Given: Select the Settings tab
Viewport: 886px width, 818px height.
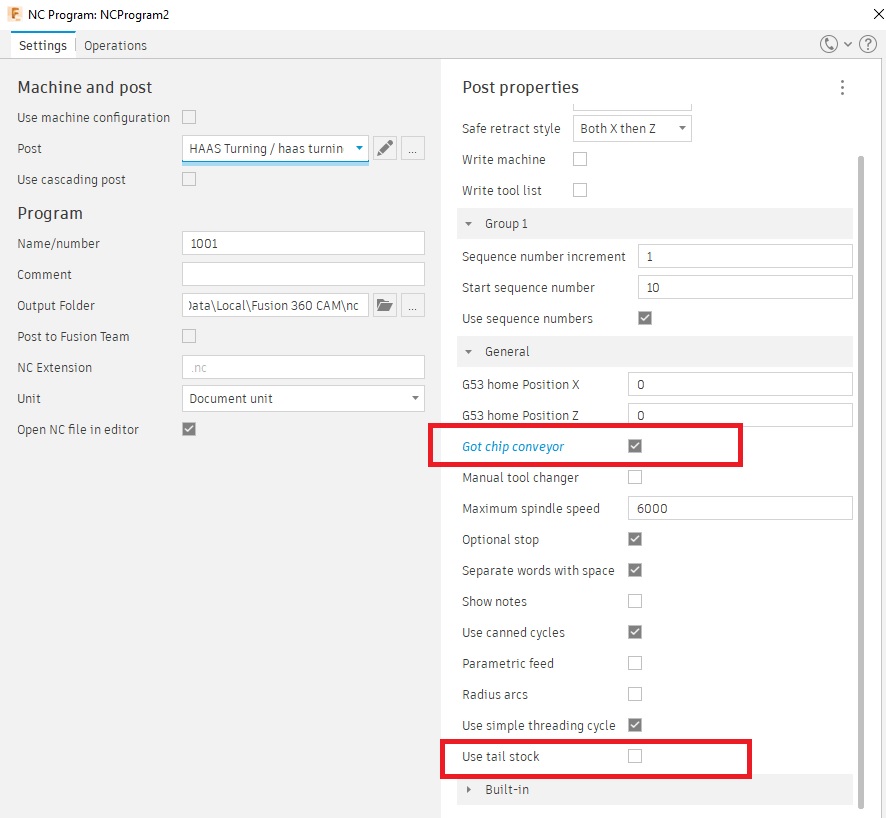Looking at the screenshot, I should [x=42, y=45].
